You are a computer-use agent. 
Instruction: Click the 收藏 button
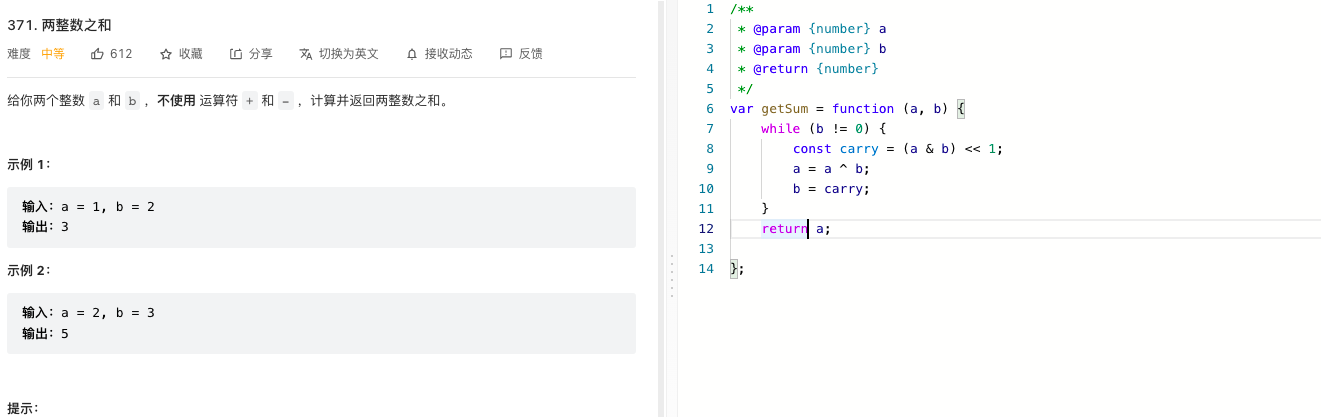click(181, 54)
